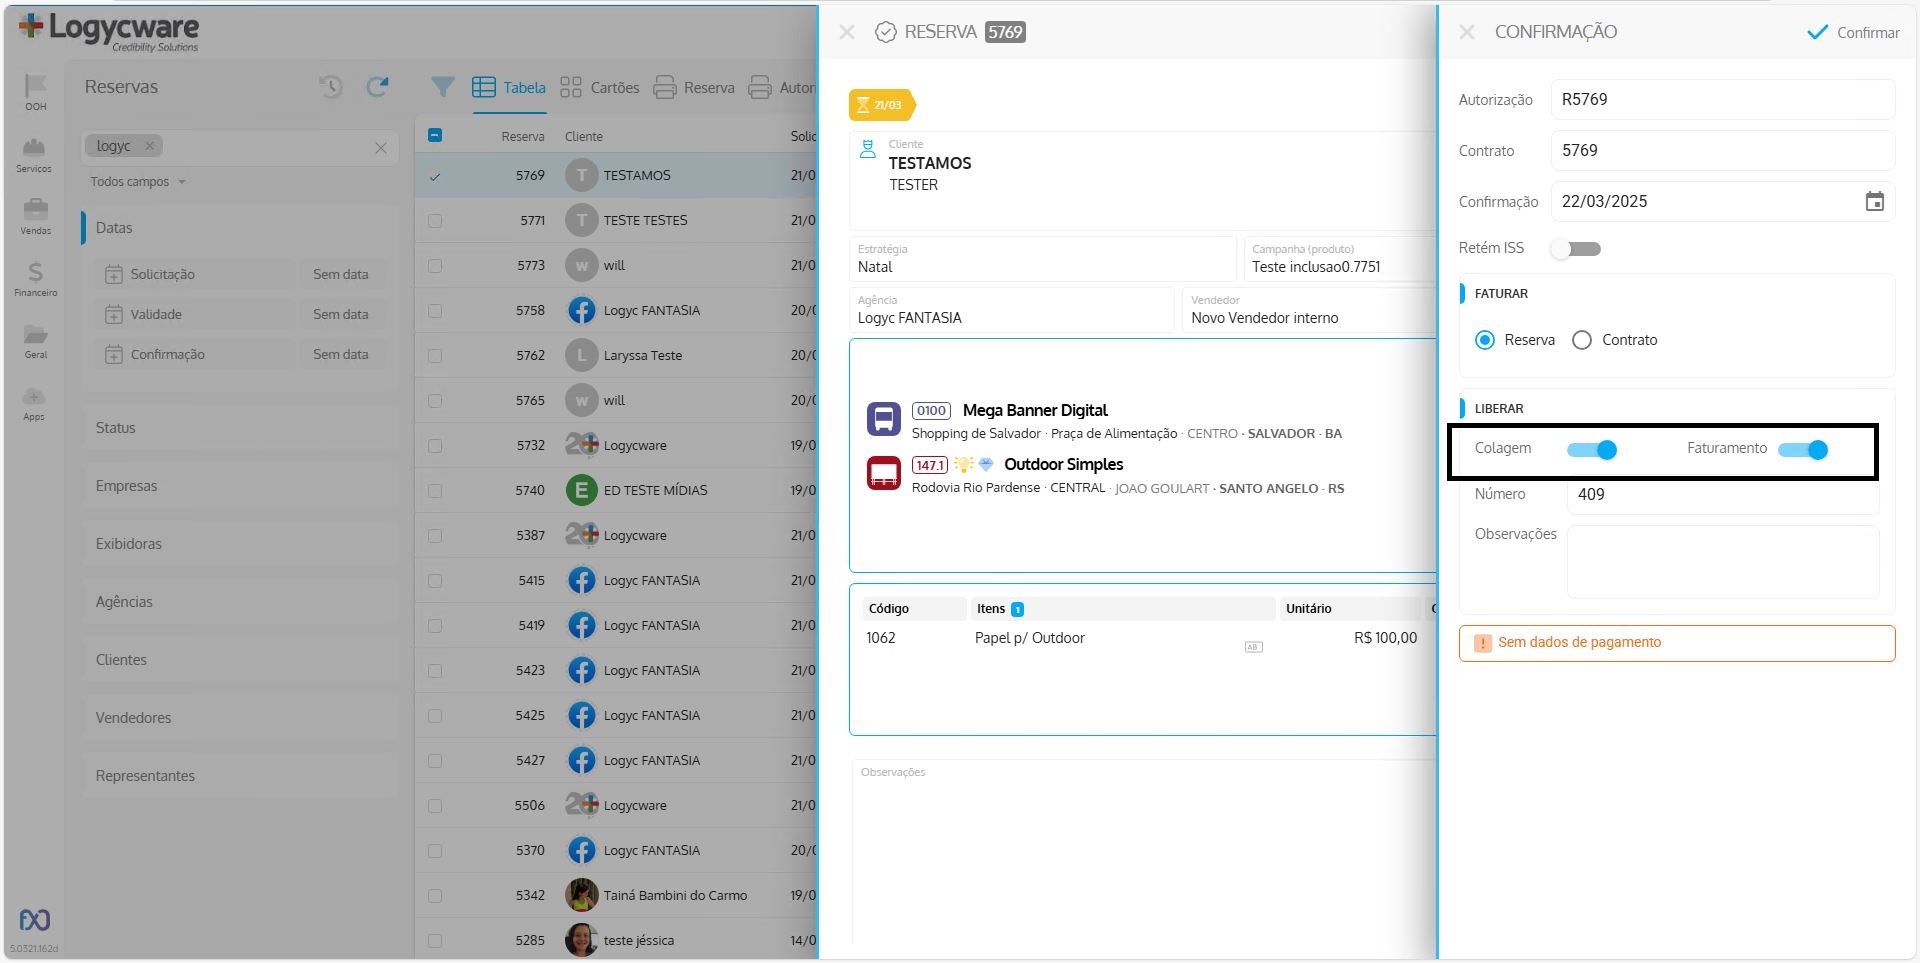Click the Sem dados de pagamento warning
1920x963 pixels.
tap(1677, 643)
